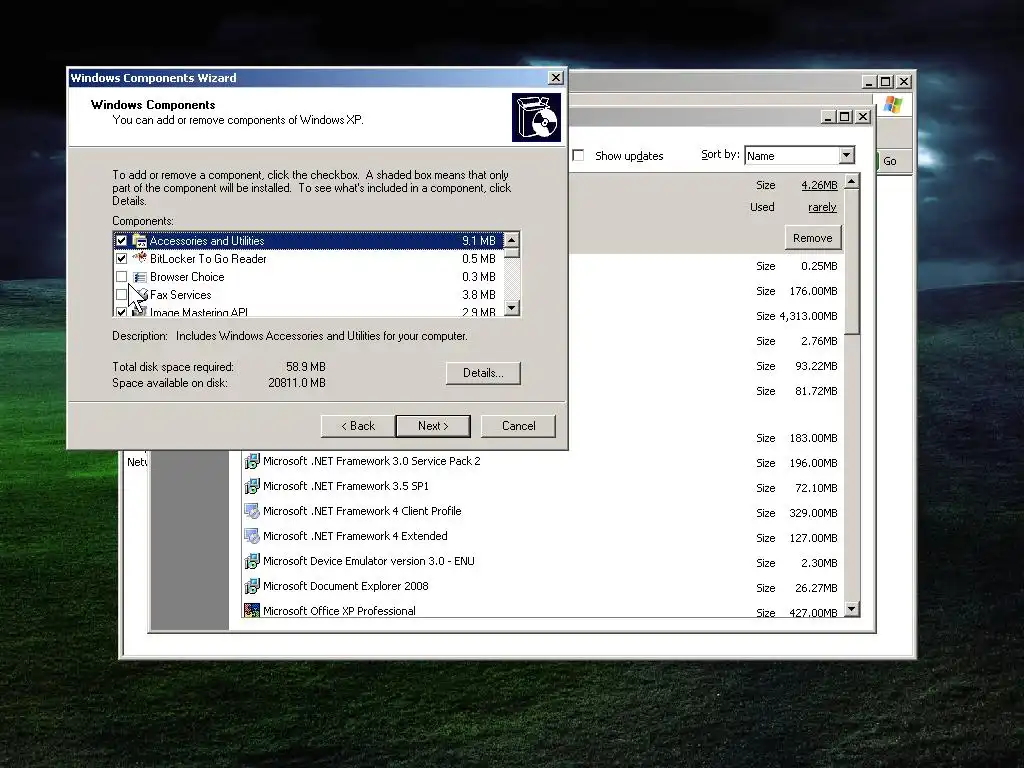Select Microsoft Office XP Professional entry
This screenshot has width=1024, height=768.
tap(339, 611)
